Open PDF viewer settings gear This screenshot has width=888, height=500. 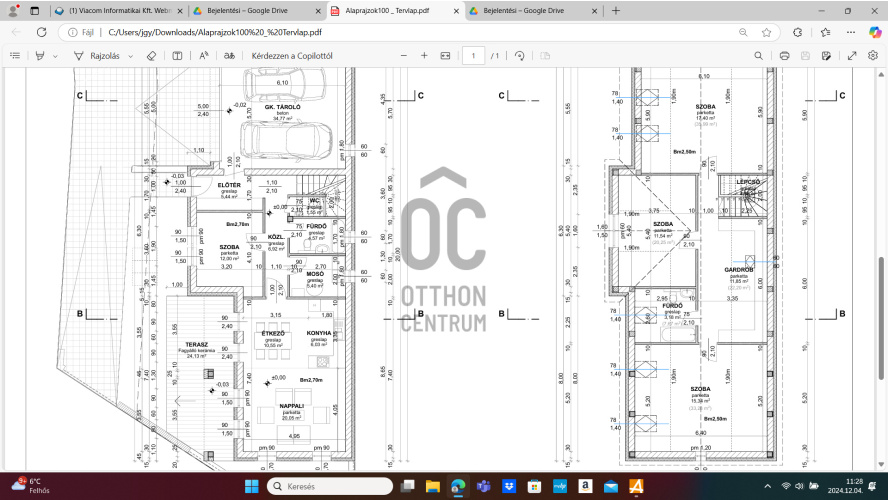point(873,55)
